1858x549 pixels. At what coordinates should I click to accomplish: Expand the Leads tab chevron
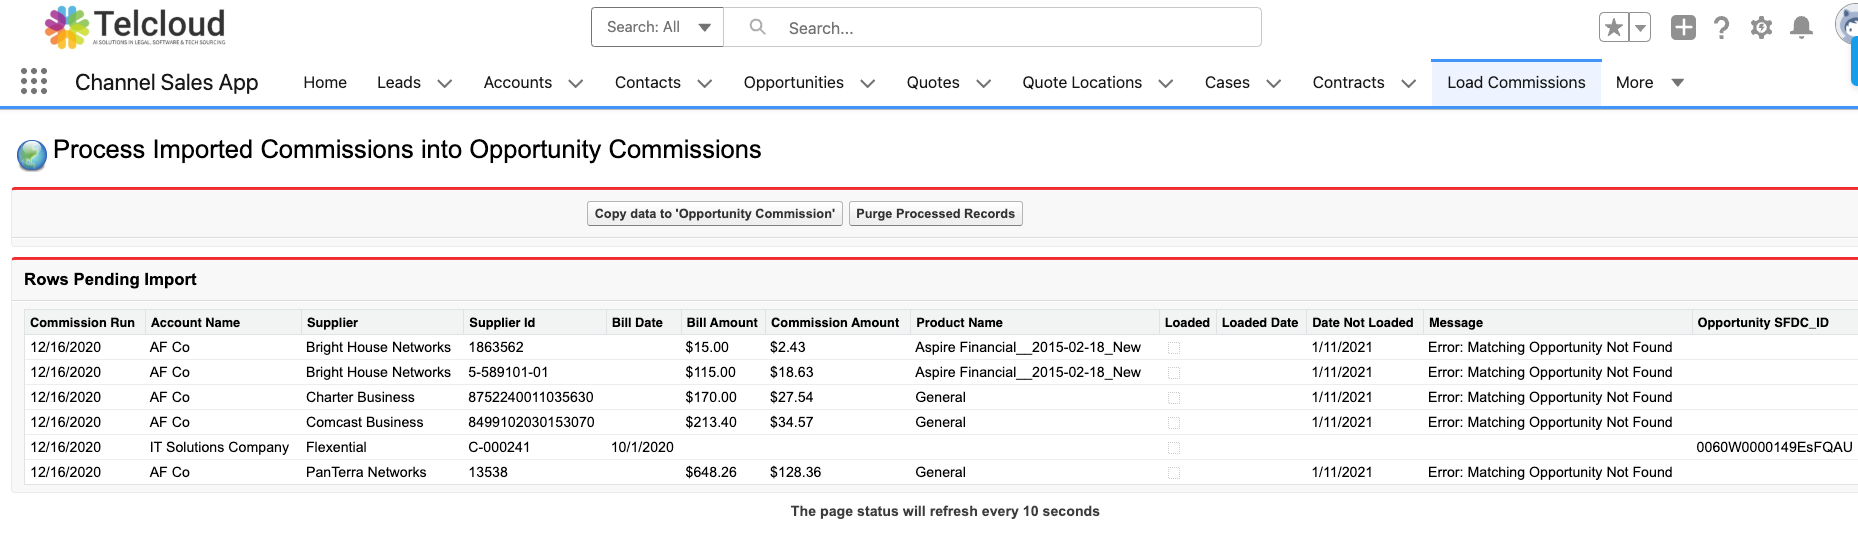(x=445, y=83)
